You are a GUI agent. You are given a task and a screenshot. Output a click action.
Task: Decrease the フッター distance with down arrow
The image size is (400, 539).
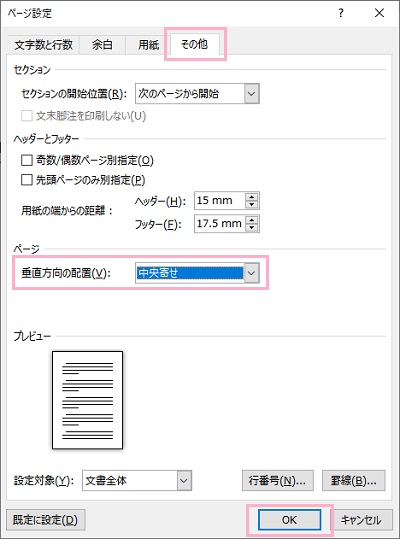(x=252, y=228)
